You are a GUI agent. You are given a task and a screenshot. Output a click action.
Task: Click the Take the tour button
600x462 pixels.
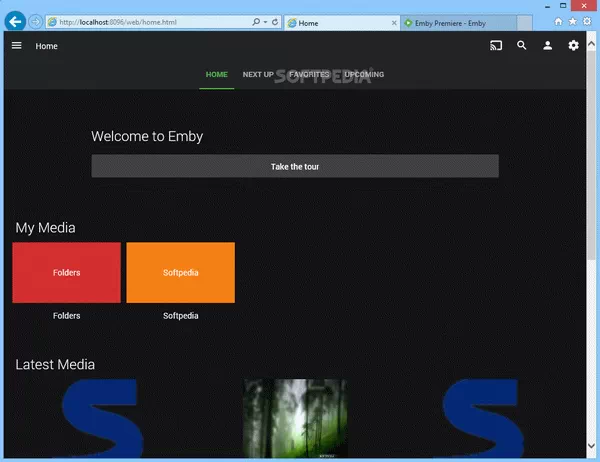(x=295, y=167)
